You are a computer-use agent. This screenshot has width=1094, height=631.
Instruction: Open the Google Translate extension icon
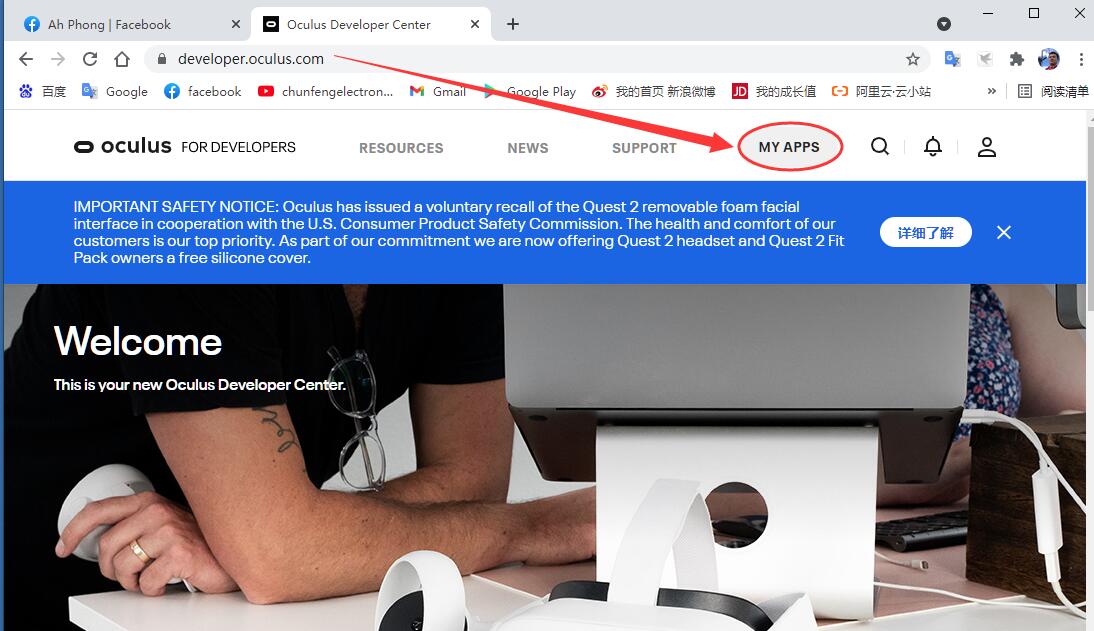click(952, 59)
